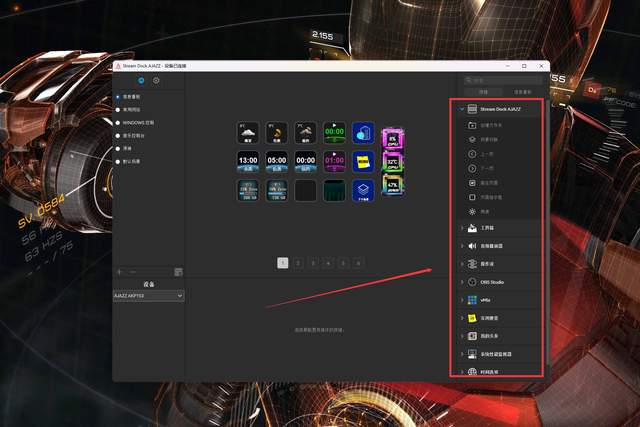The image size is (640, 427).
Task: Click the search field in actions panel
Action: (503, 80)
